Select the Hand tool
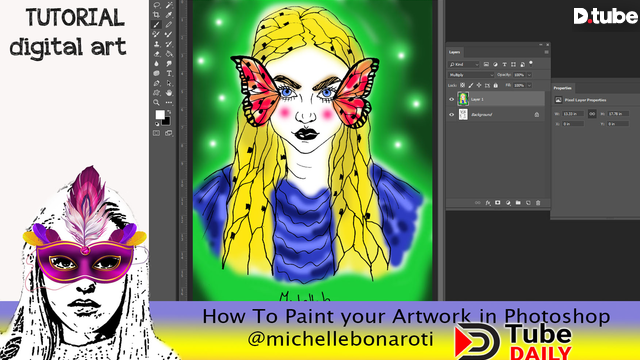 click(x=169, y=93)
